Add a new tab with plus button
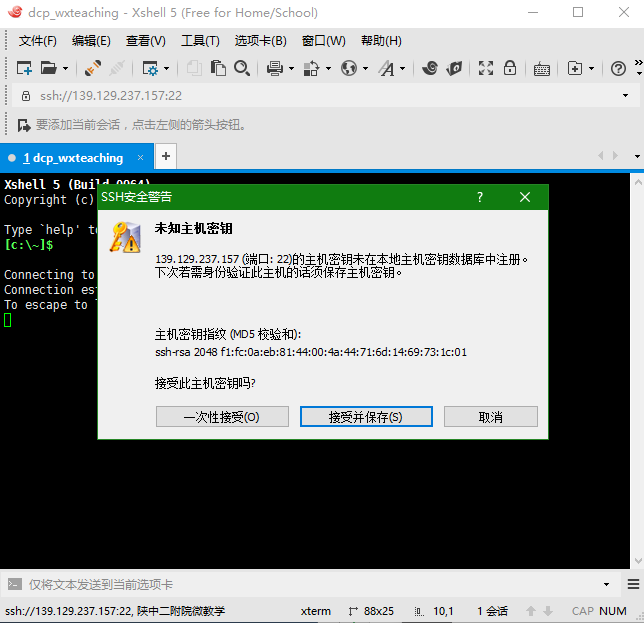644x623 pixels. coord(166,156)
